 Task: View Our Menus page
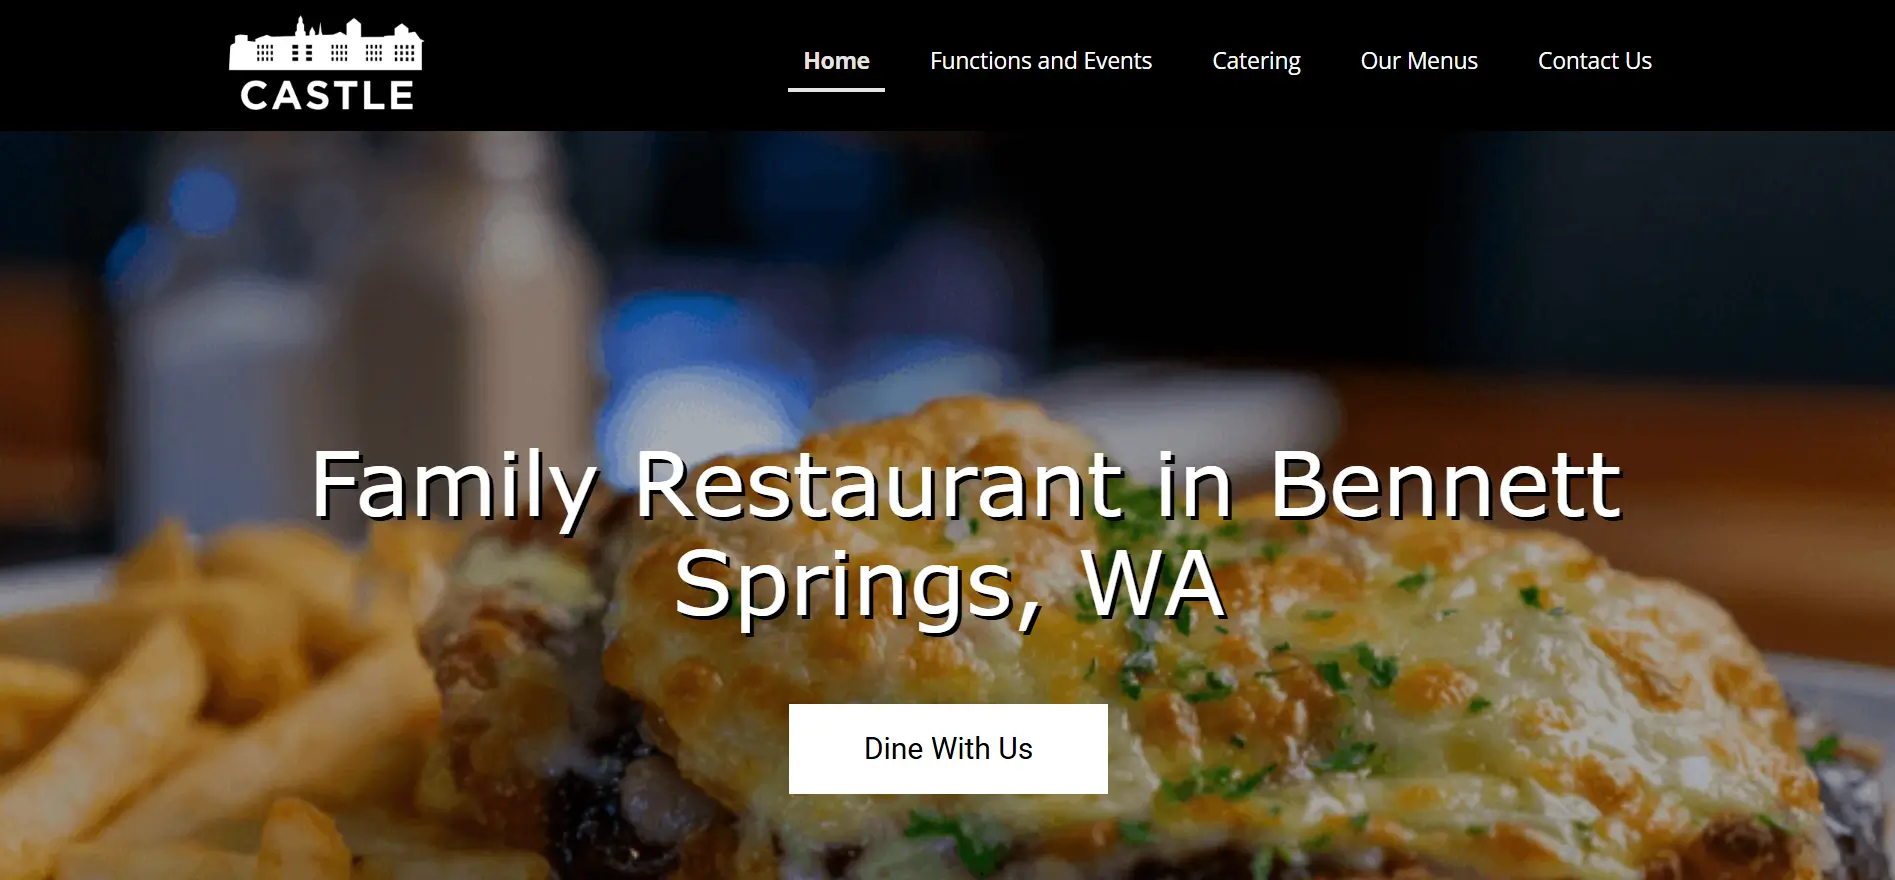[x=1418, y=61]
